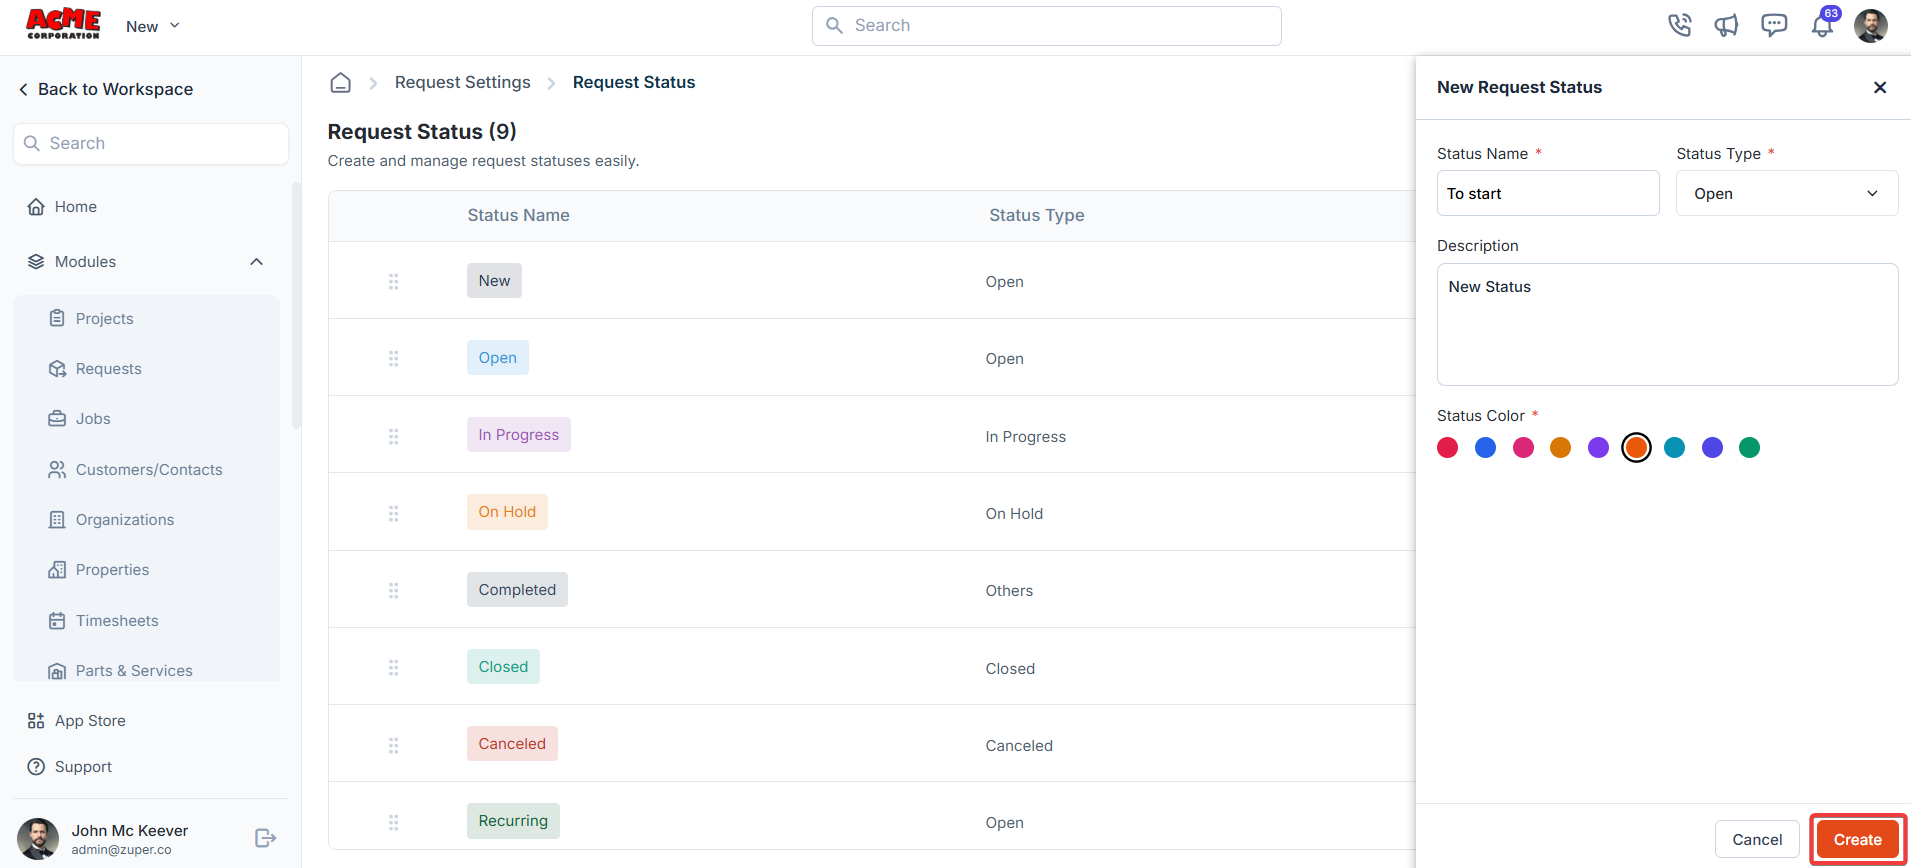Select the teal status color

(x=1674, y=448)
